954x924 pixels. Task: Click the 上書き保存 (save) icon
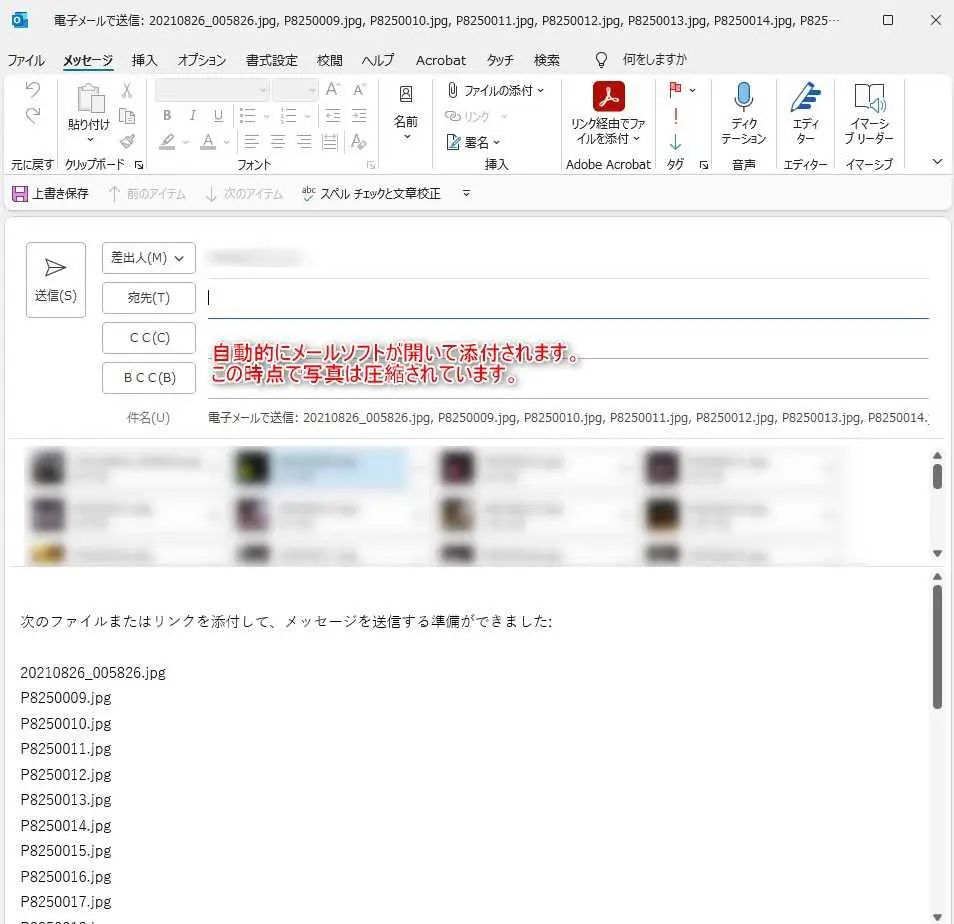(20, 193)
